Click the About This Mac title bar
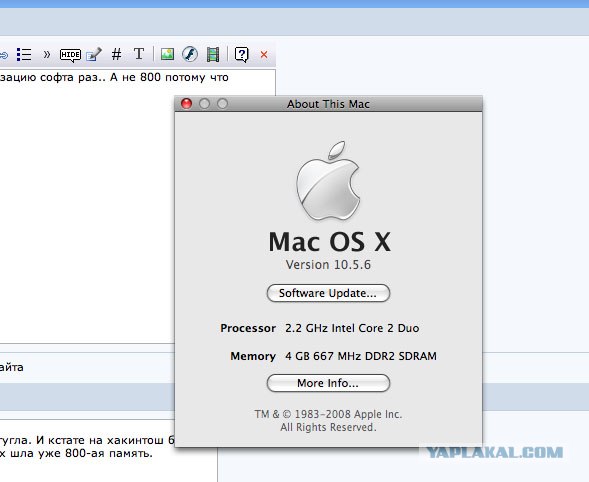The height and width of the screenshot is (482, 589). 328,104
